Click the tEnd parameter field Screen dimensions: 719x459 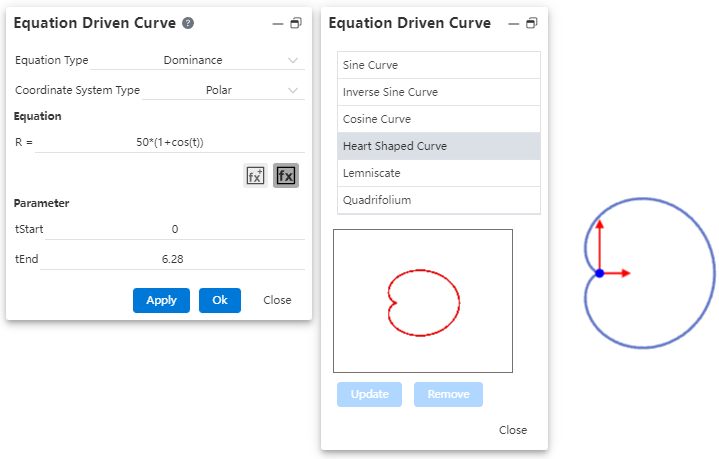coord(174,259)
